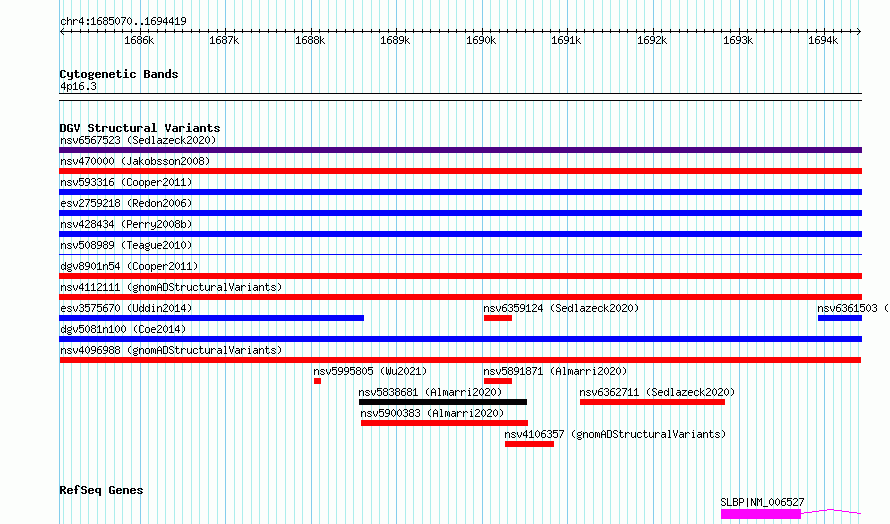The height and width of the screenshot is (524, 890).
Task: Click the 1692k ruler tick label
Action: point(652,41)
